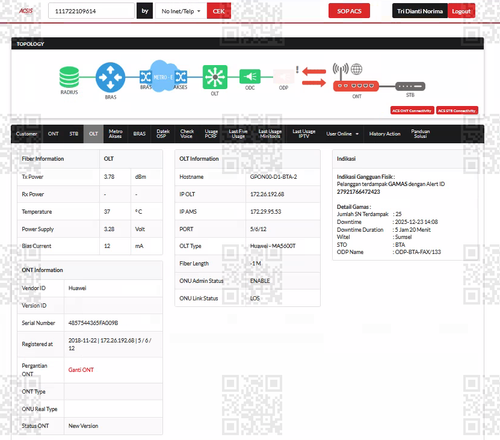Select serial number 4857544365FA009B
The width and height of the screenshot is (500, 440).
[x=93, y=323]
